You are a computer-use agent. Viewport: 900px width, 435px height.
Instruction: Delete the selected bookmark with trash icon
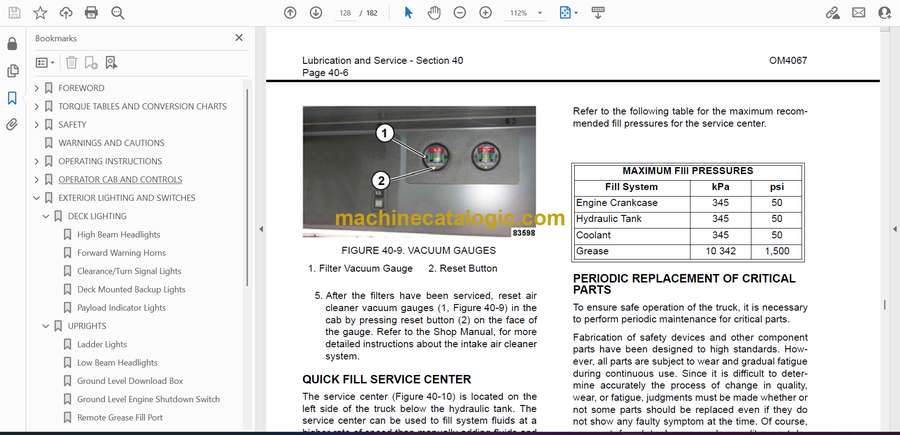click(71, 63)
